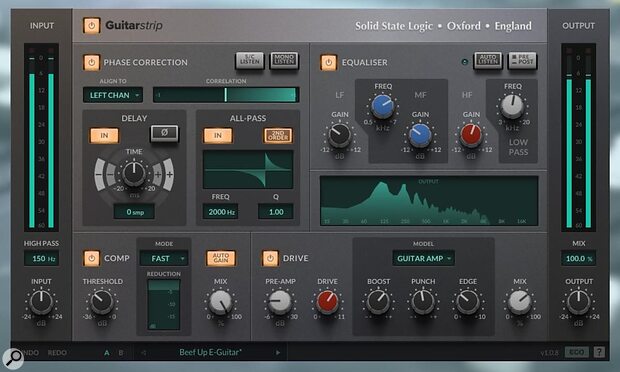Toggle the Drive section power button
620x372 pixels.
pos(270,258)
